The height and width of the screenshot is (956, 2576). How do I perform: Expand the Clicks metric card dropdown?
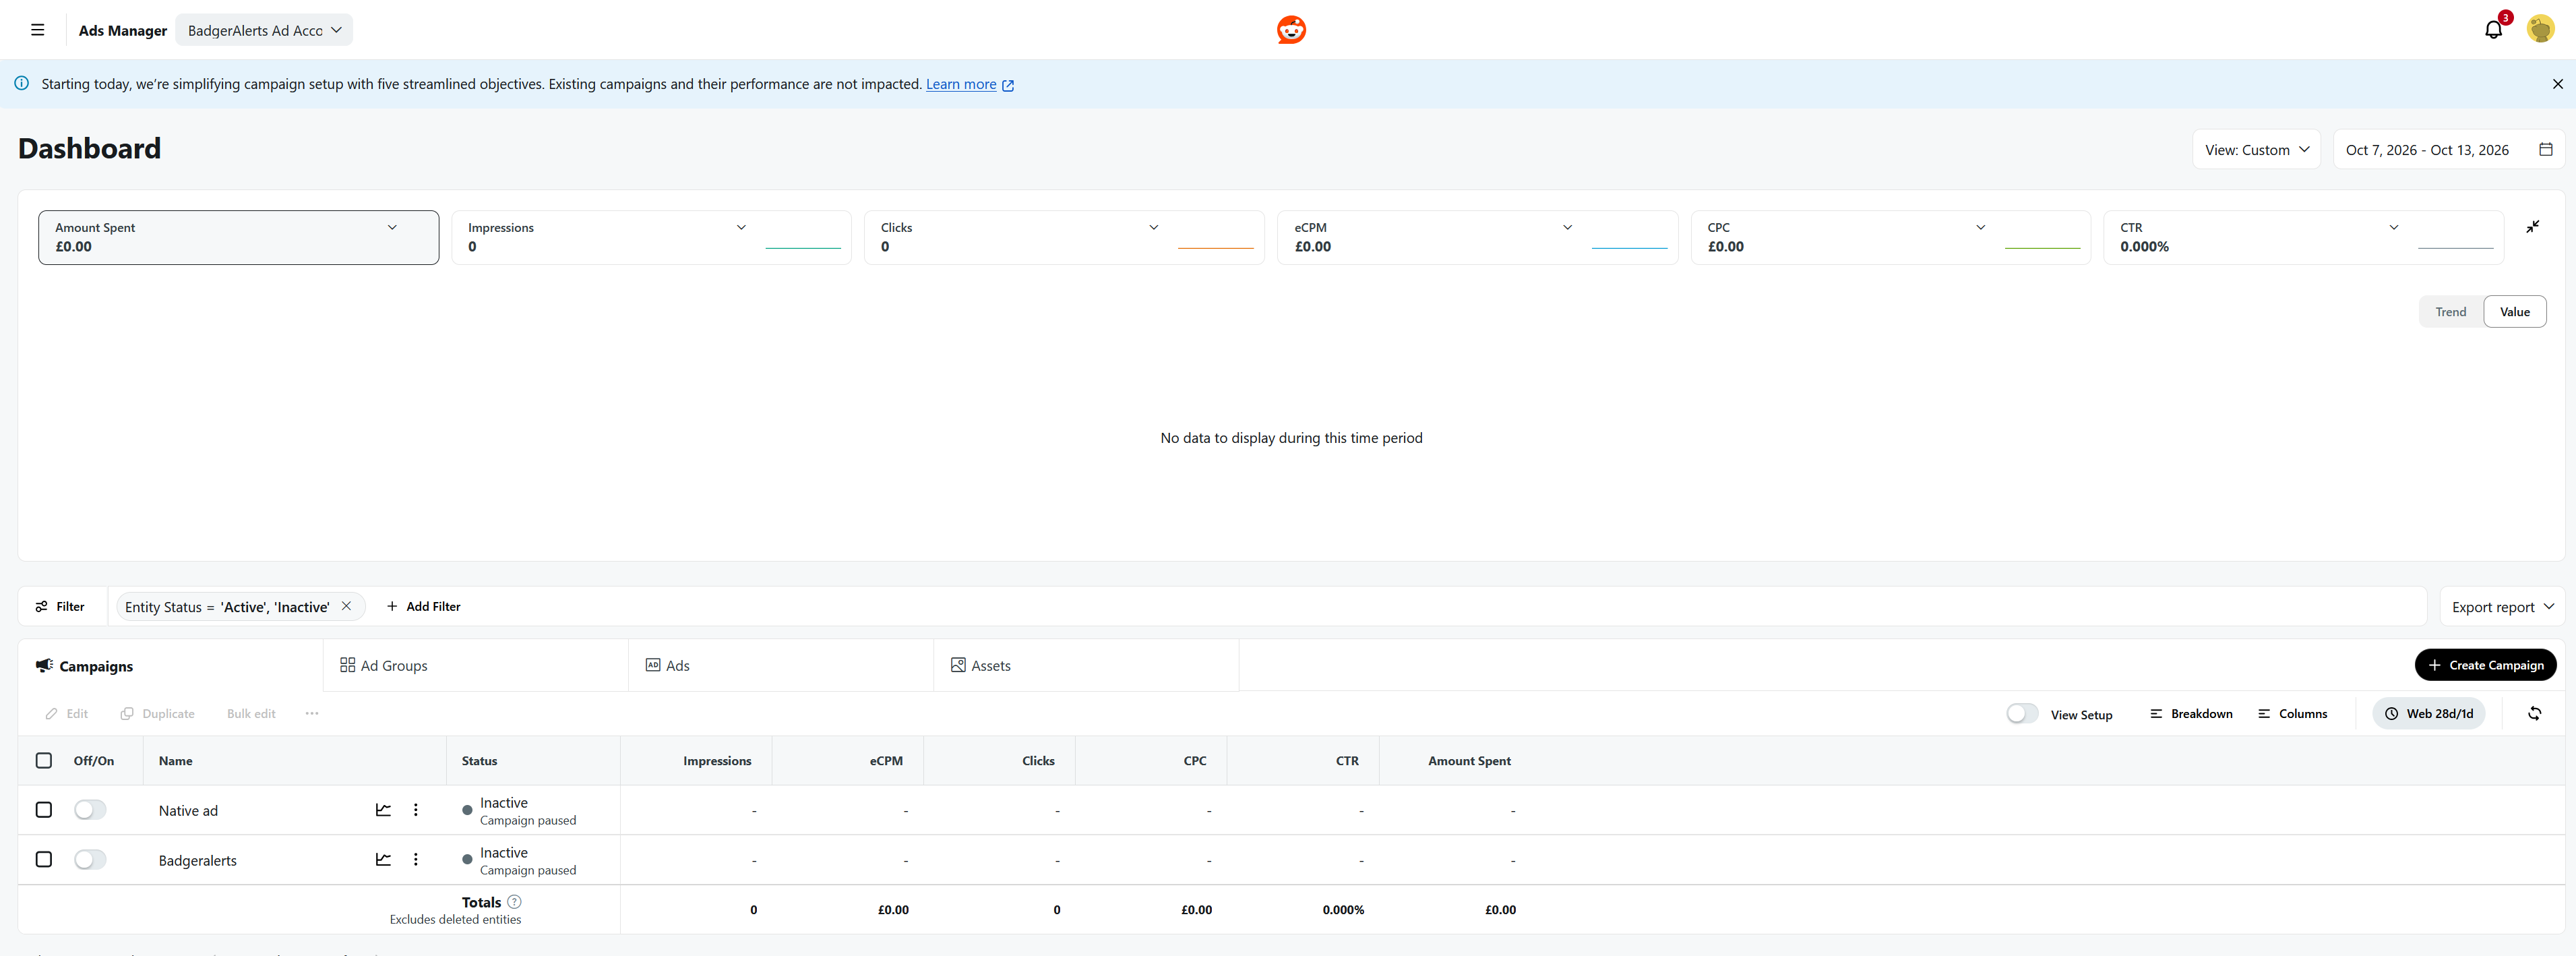pos(1154,227)
